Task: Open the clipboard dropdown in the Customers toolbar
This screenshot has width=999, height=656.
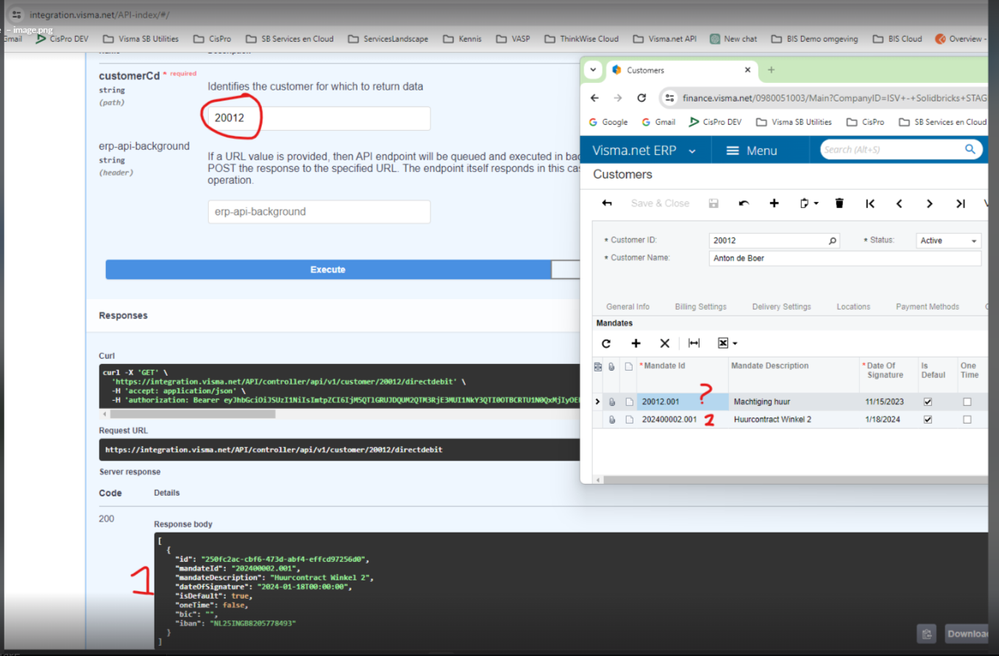Action: pyautogui.click(x=809, y=203)
